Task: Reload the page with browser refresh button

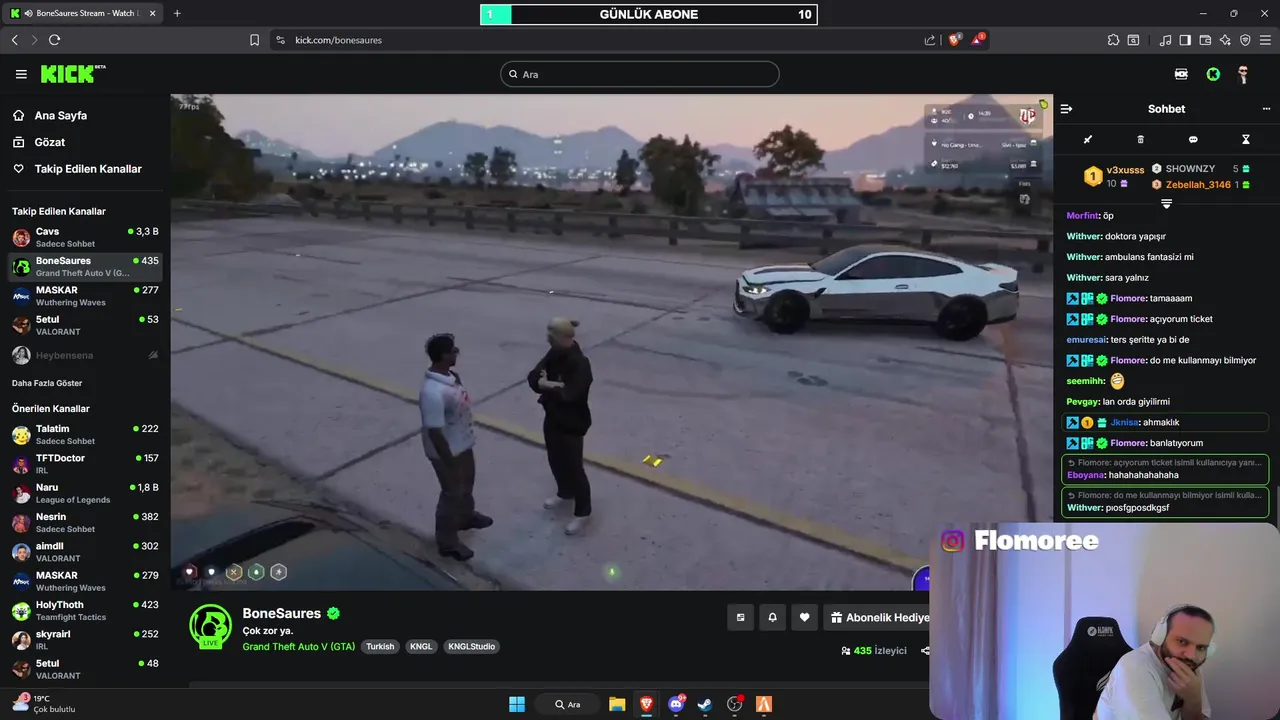Action: (55, 40)
